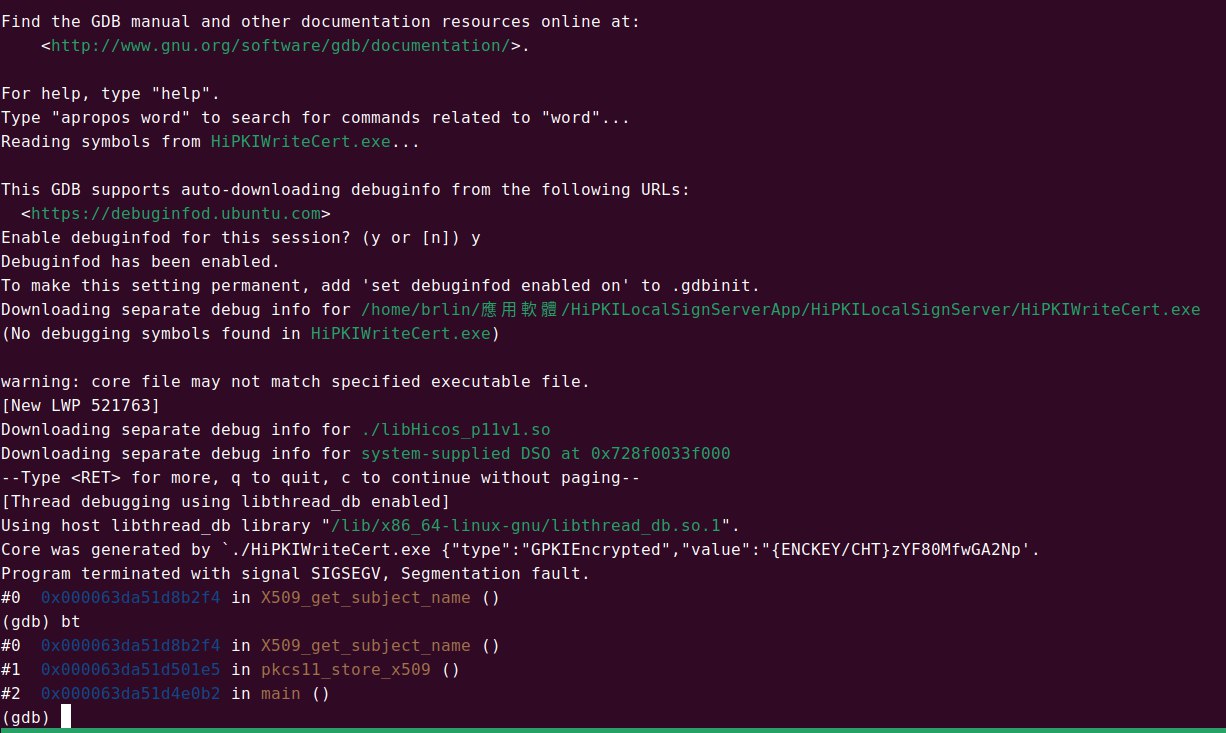Click address 0x000063da51d501e5 in frame #1

coord(130,669)
